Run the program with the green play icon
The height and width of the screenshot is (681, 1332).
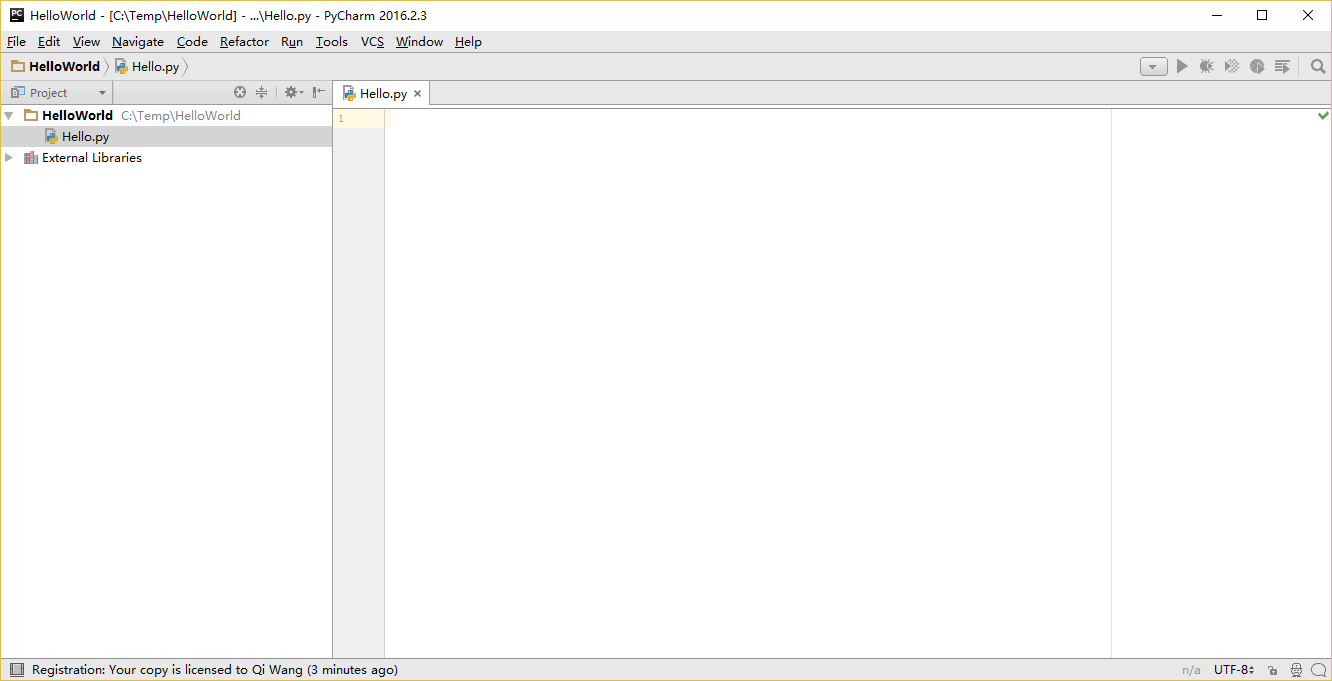[1182, 66]
